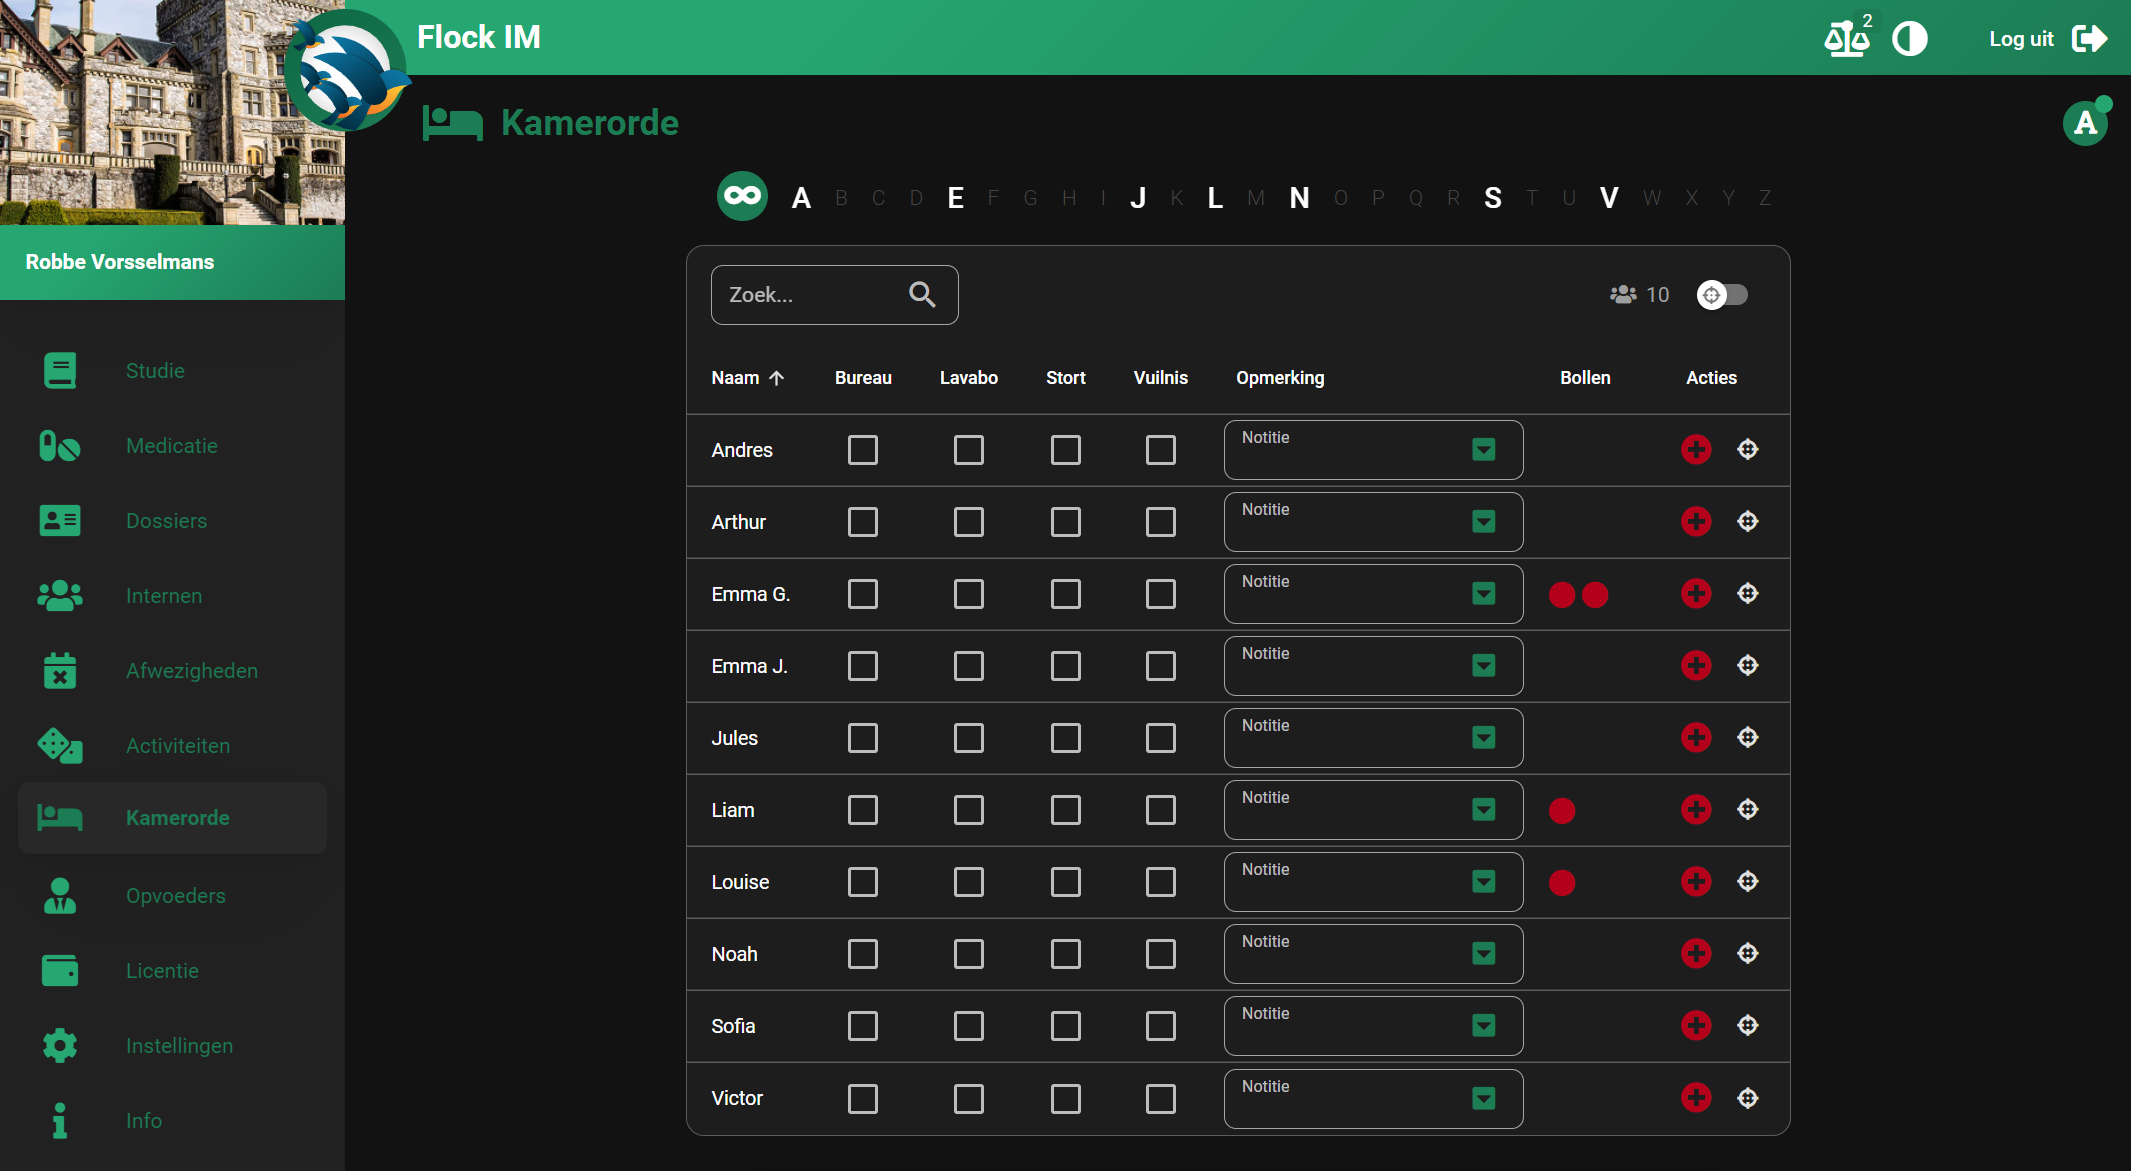Open Medicatie via the pill icon
The height and width of the screenshot is (1171, 2131).
tap(59, 446)
